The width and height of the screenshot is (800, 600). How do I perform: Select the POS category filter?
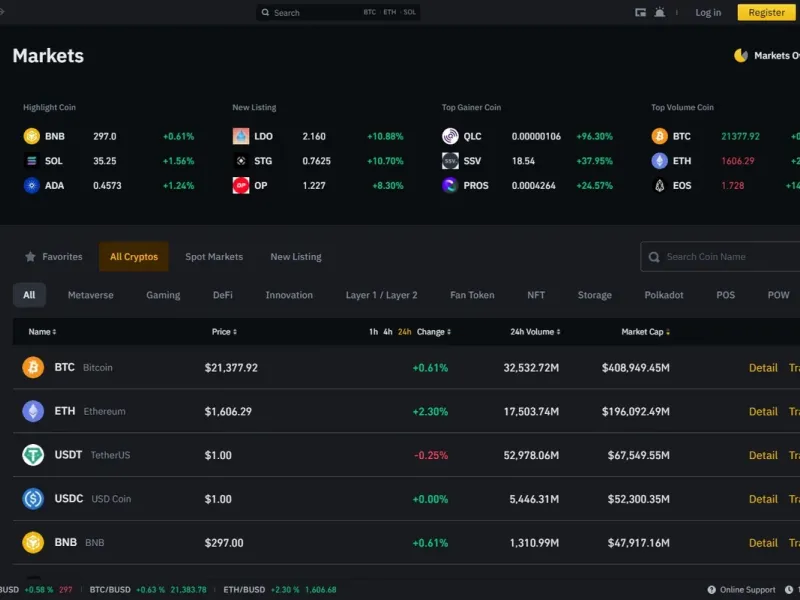click(725, 295)
